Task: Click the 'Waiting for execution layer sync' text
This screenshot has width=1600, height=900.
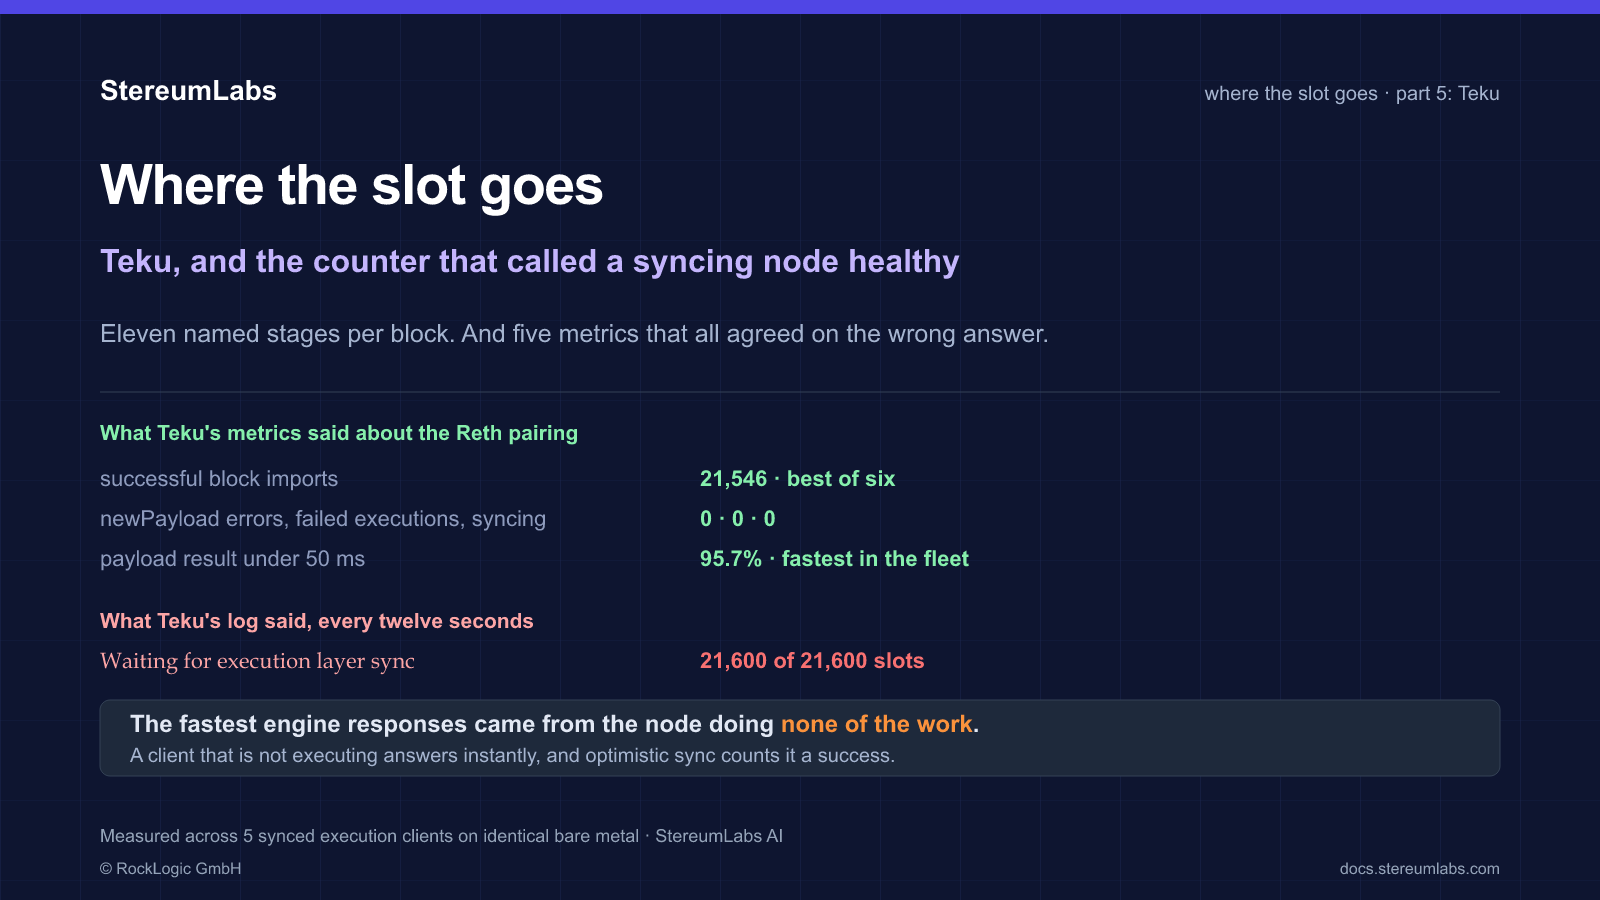Action: 257,661
